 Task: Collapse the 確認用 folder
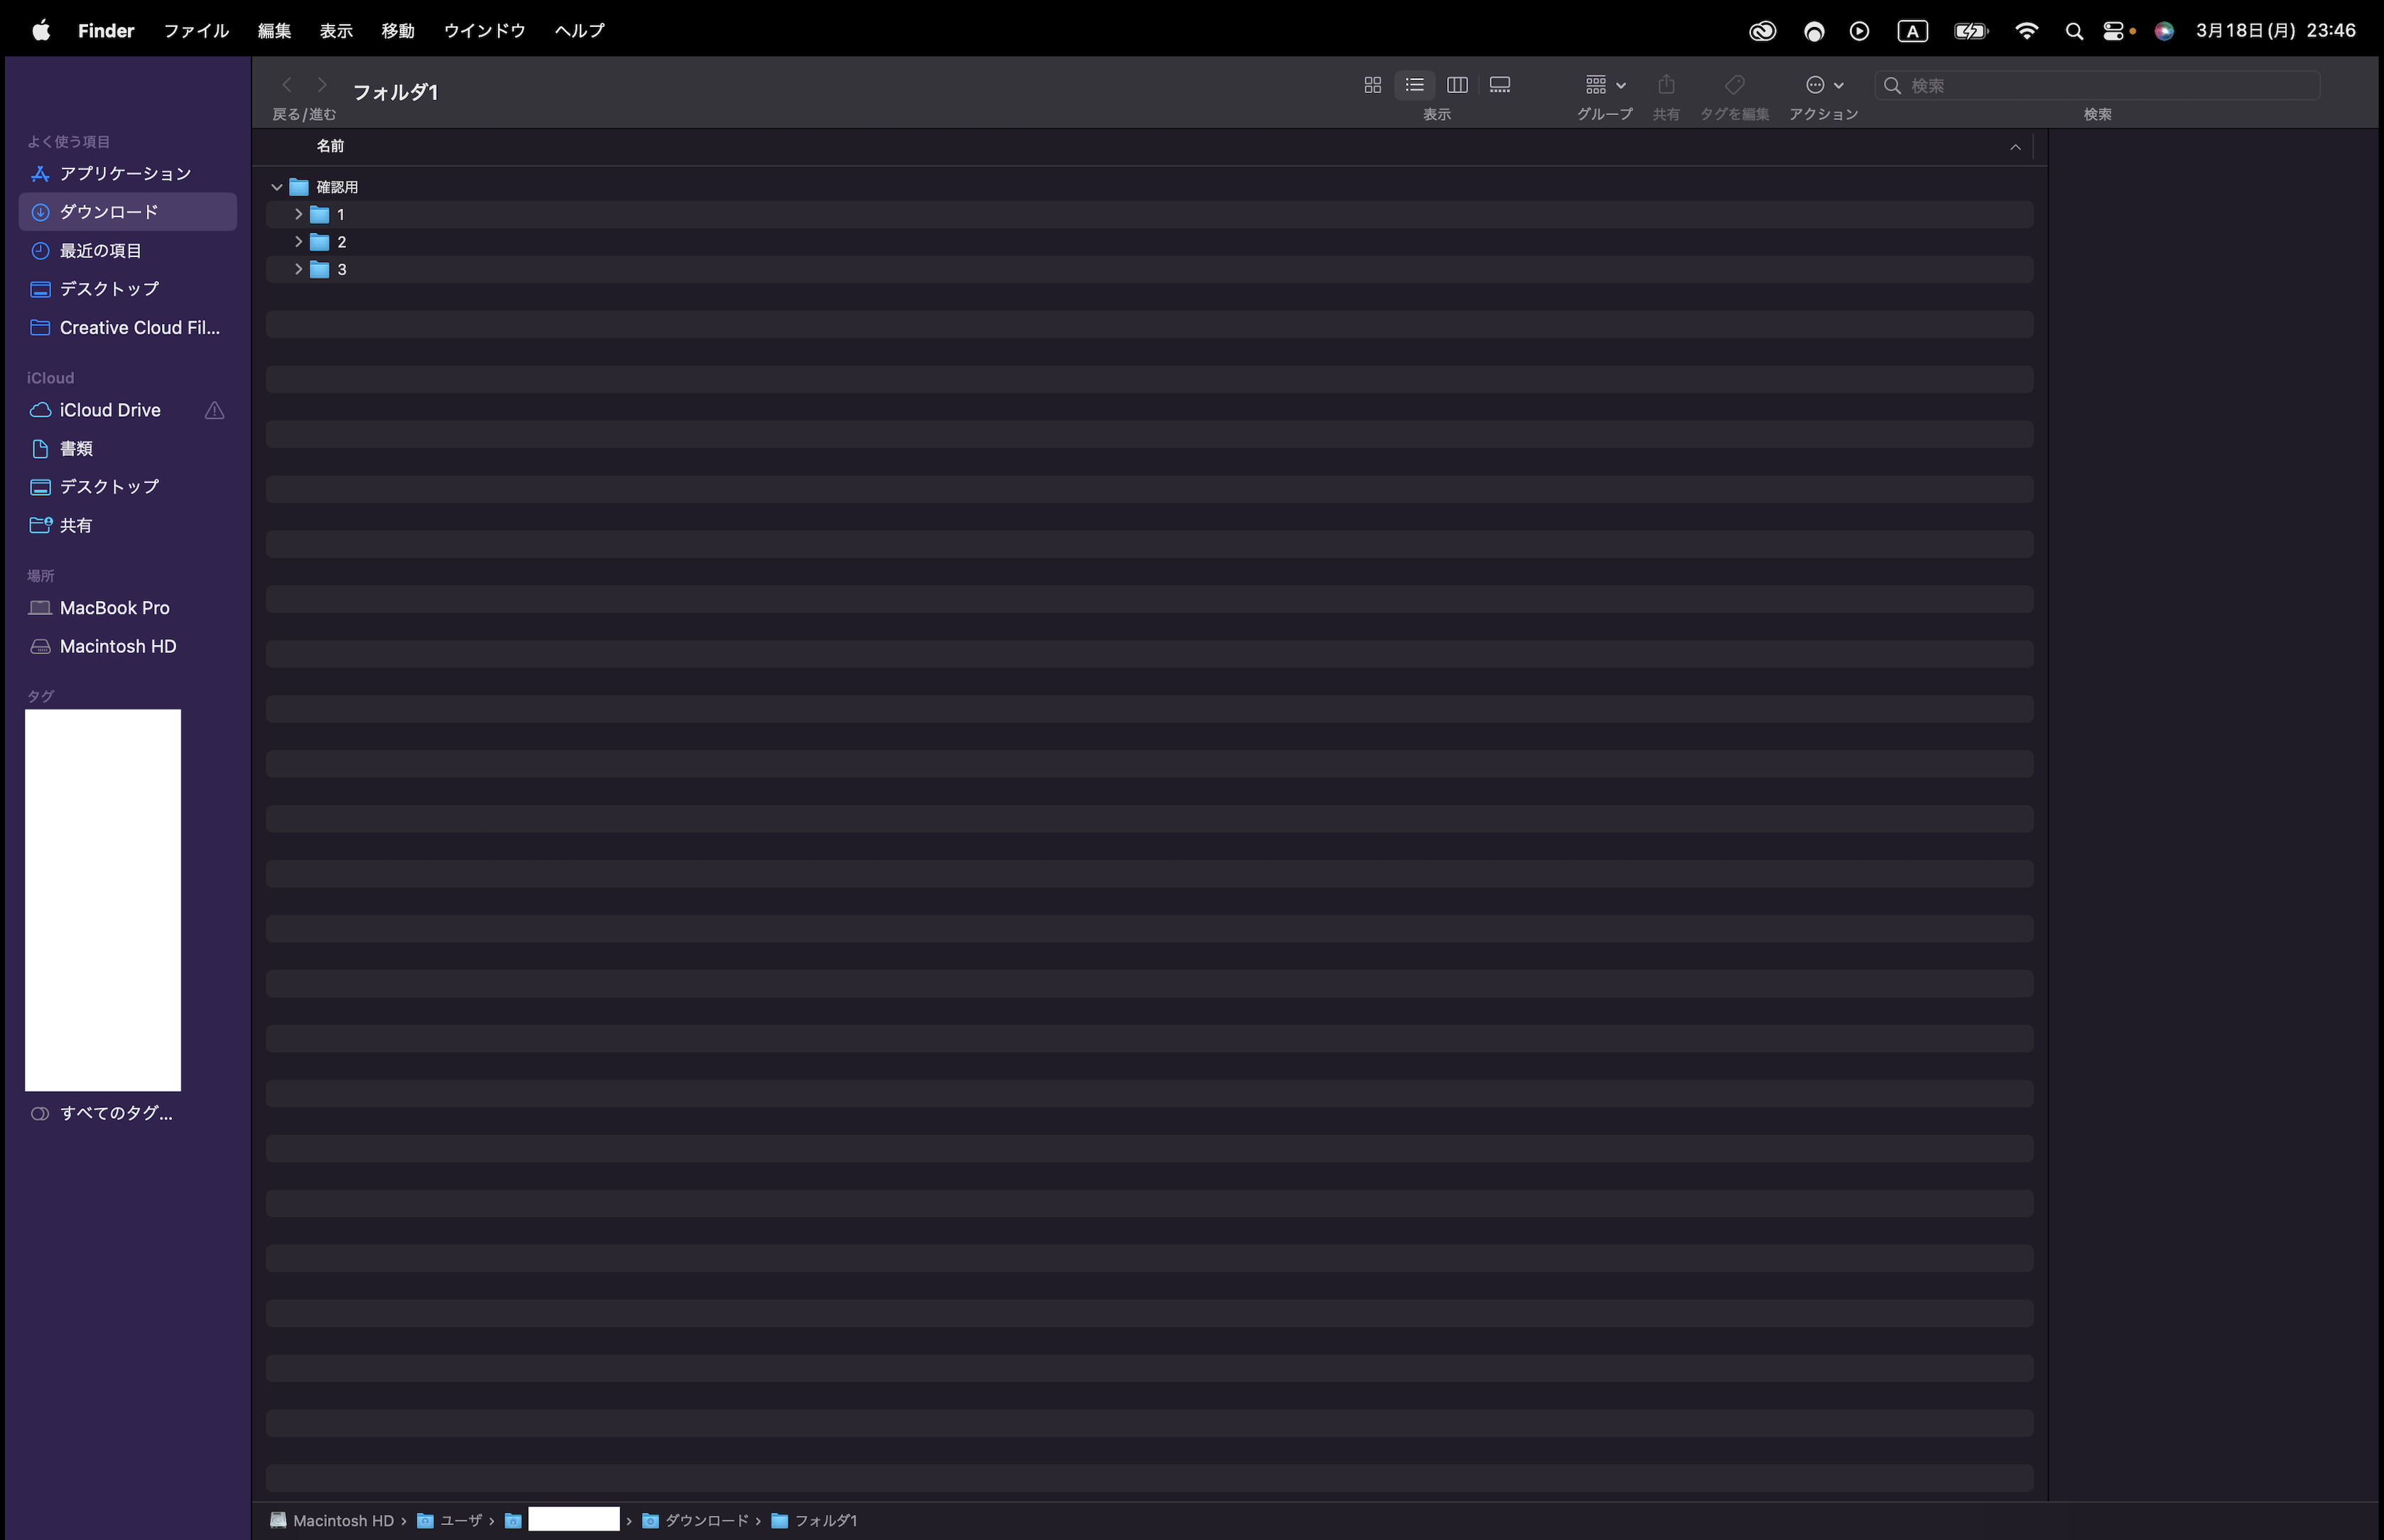pos(277,187)
